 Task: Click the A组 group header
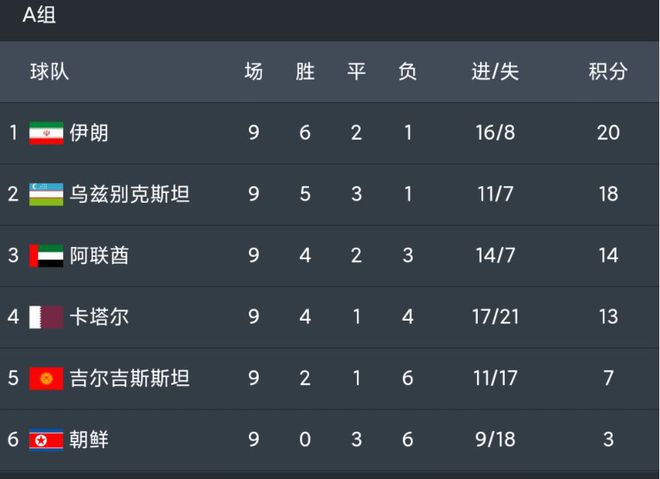39,18
